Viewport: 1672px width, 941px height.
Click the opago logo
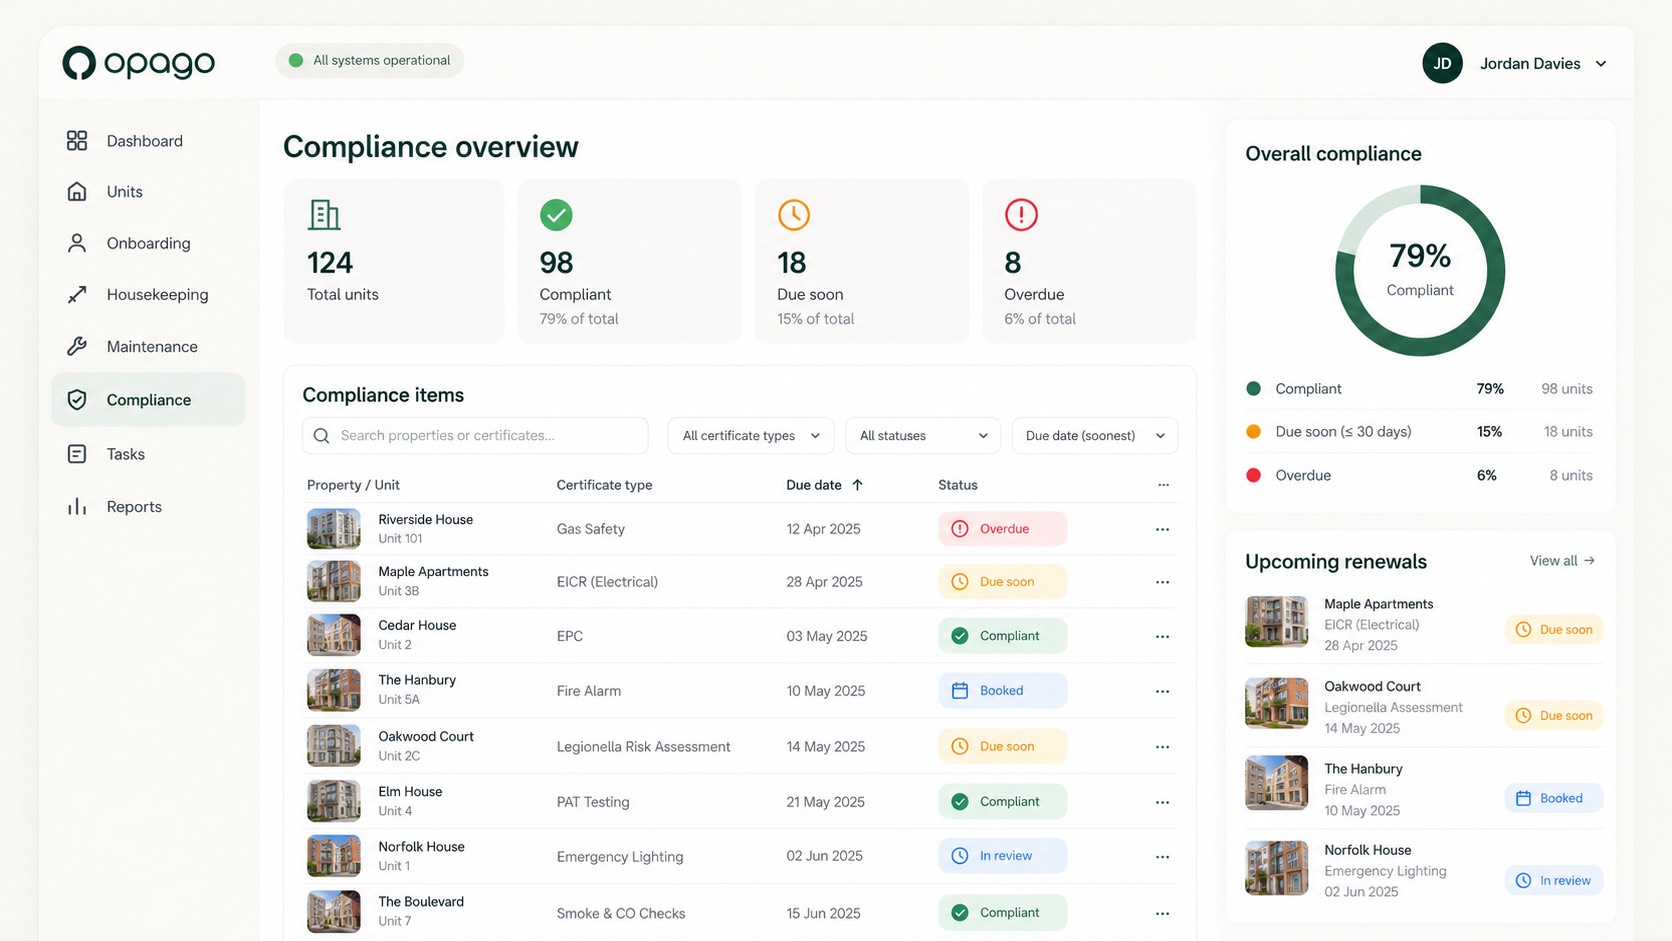tap(138, 63)
